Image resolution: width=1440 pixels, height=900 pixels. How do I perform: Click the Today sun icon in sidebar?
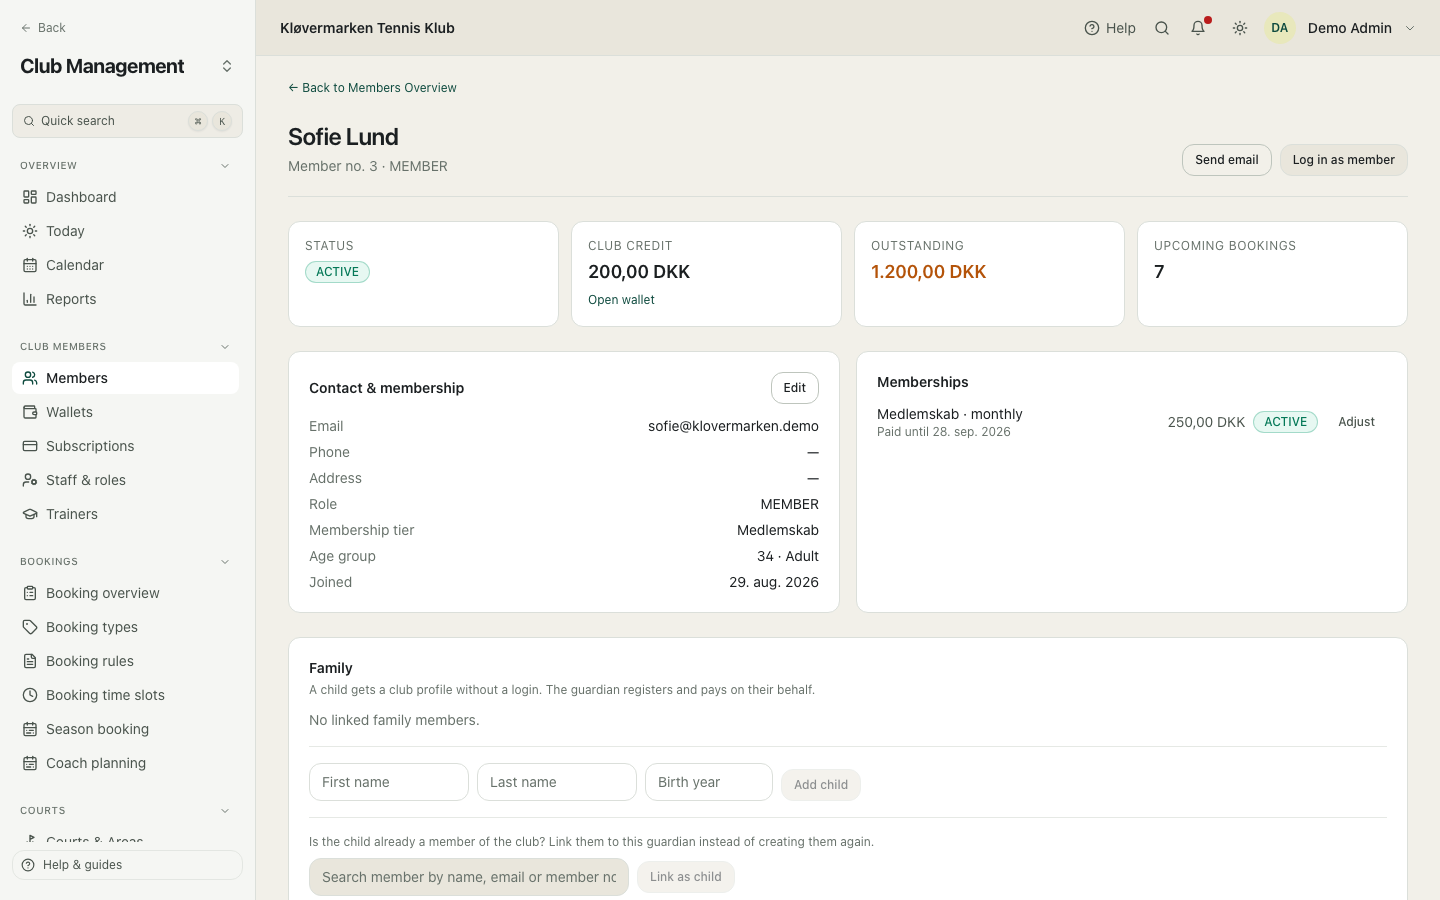click(x=30, y=231)
